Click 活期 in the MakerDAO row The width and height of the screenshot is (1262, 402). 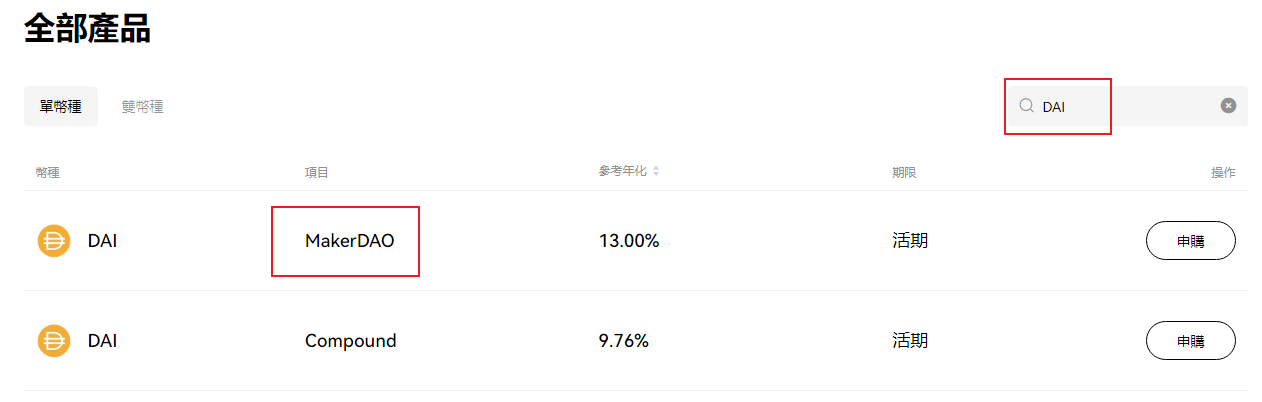(x=910, y=241)
